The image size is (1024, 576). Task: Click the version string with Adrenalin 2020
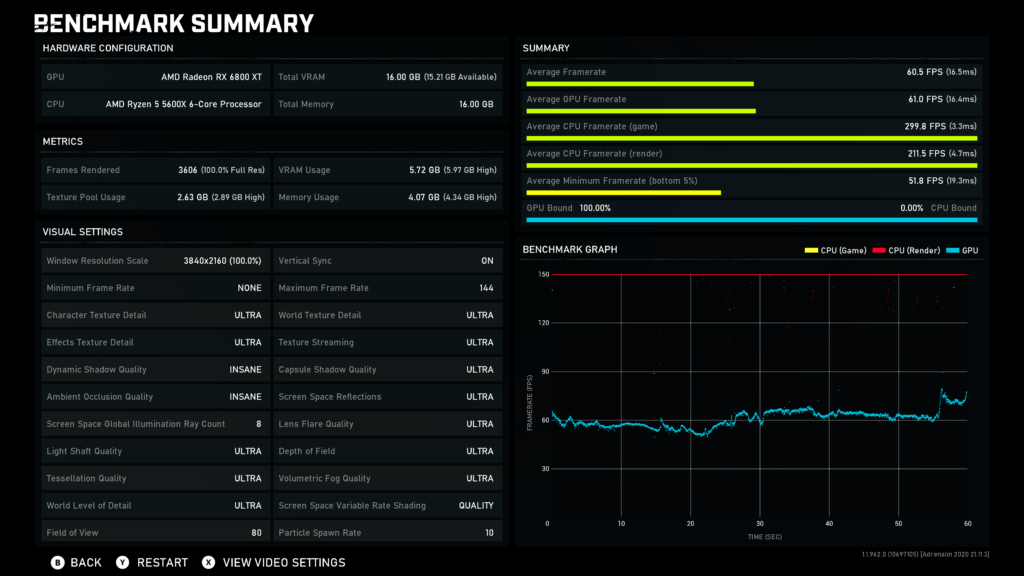point(925,554)
